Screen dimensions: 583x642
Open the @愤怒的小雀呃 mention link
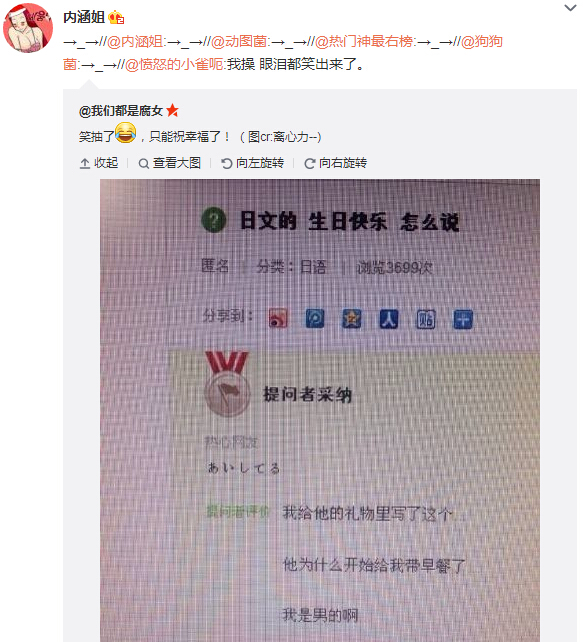174,64
